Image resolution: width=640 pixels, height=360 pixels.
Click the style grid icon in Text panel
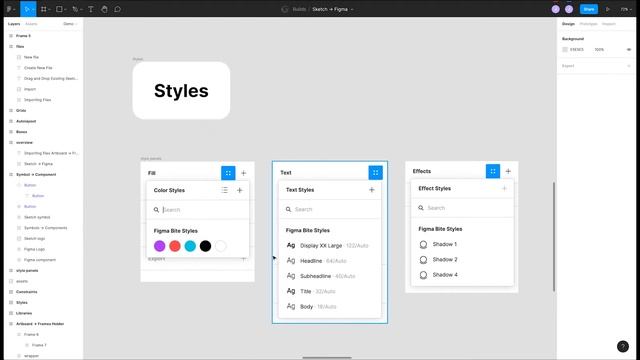tap(376, 173)
